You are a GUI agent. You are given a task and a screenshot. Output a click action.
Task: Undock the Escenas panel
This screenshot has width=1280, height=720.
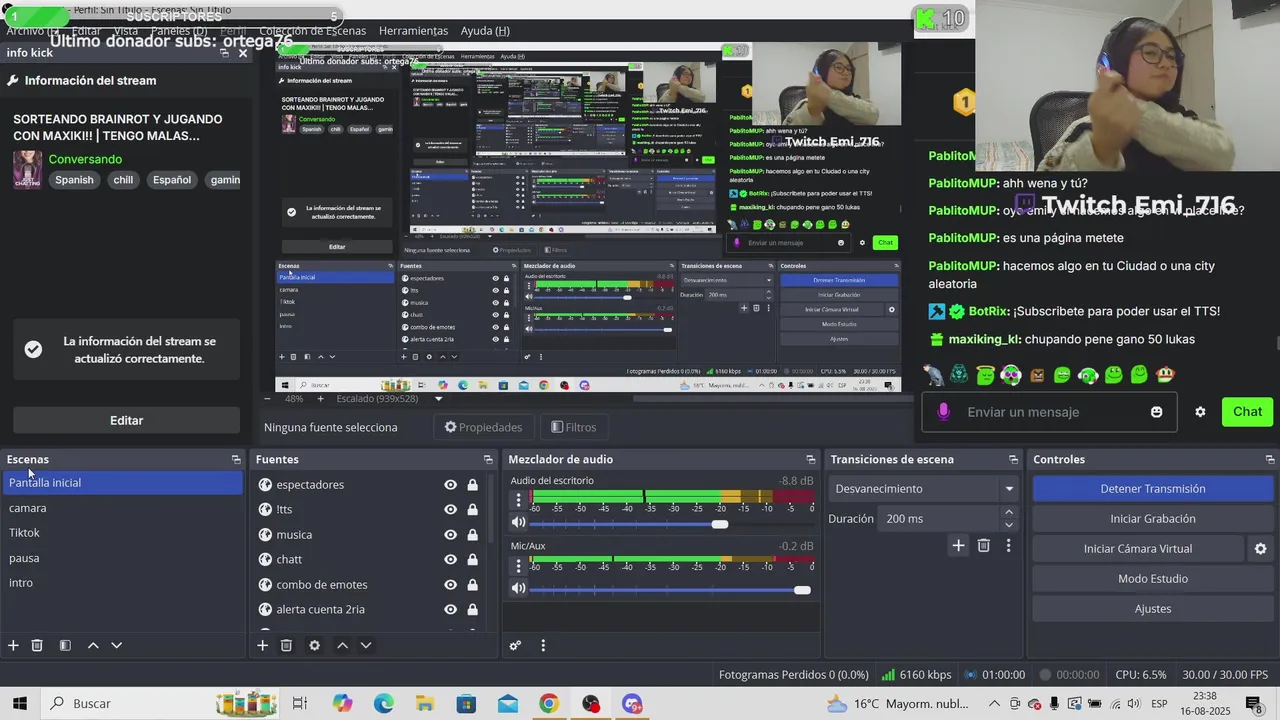click(x=236, y=460)
